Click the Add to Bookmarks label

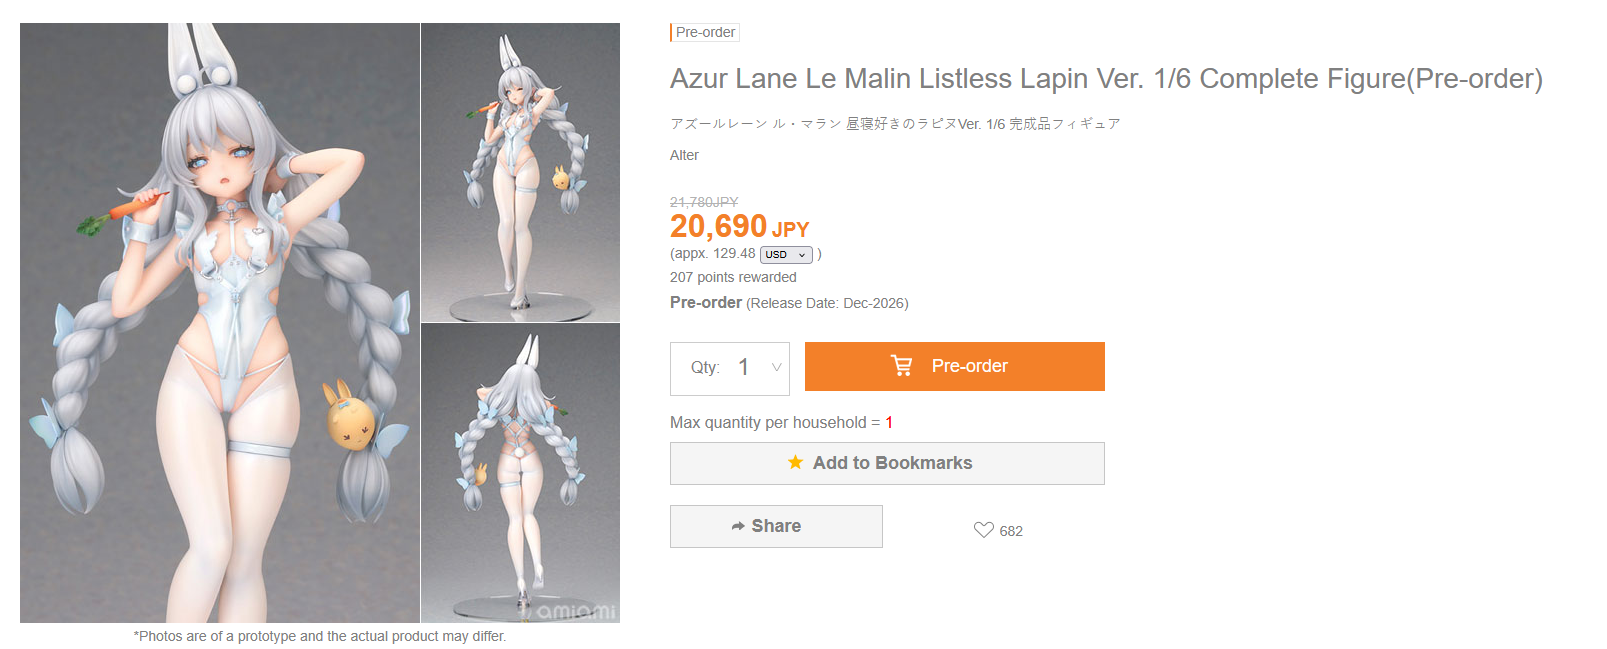coord(892,463)
